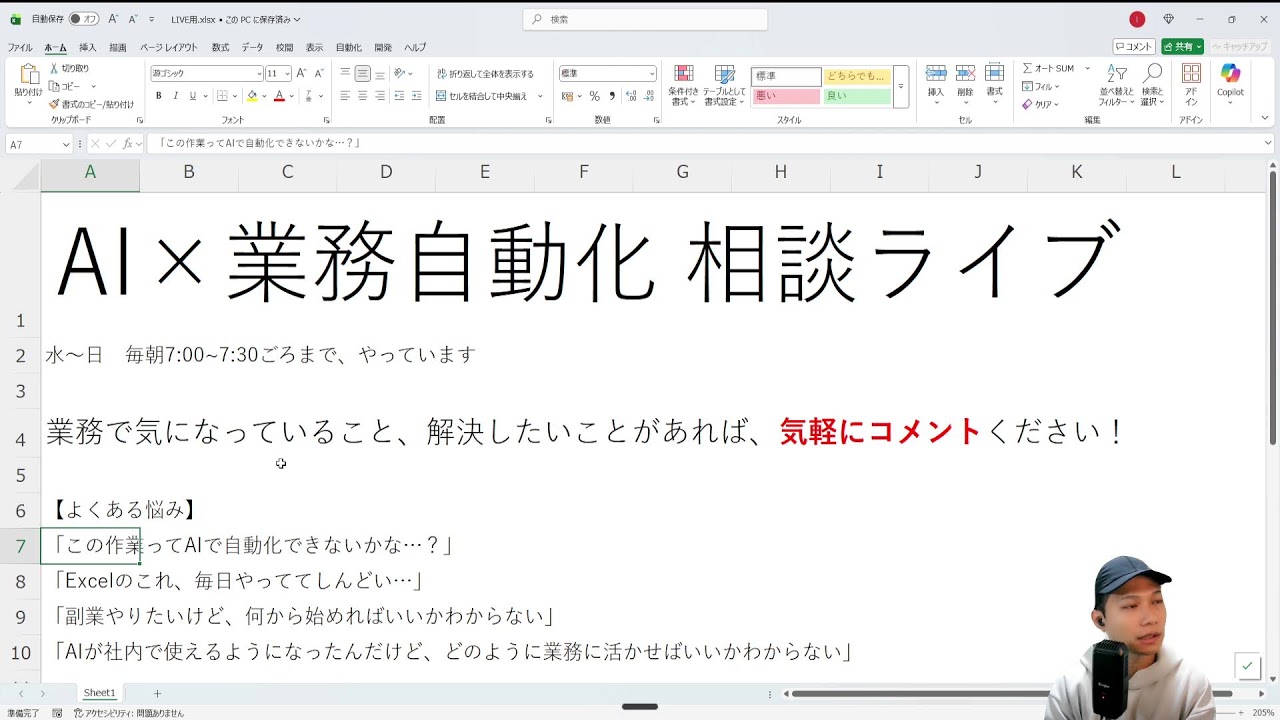Apply the 悪い (Bad) pink cell style
1280x720 pixels.
785,96
